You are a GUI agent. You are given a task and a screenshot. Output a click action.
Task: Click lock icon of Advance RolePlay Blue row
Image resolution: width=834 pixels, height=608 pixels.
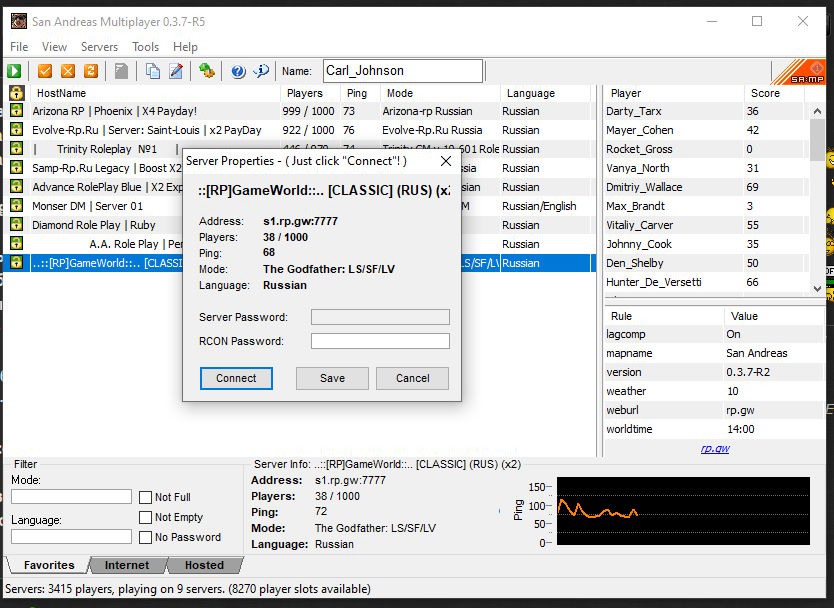pos(16,187)
